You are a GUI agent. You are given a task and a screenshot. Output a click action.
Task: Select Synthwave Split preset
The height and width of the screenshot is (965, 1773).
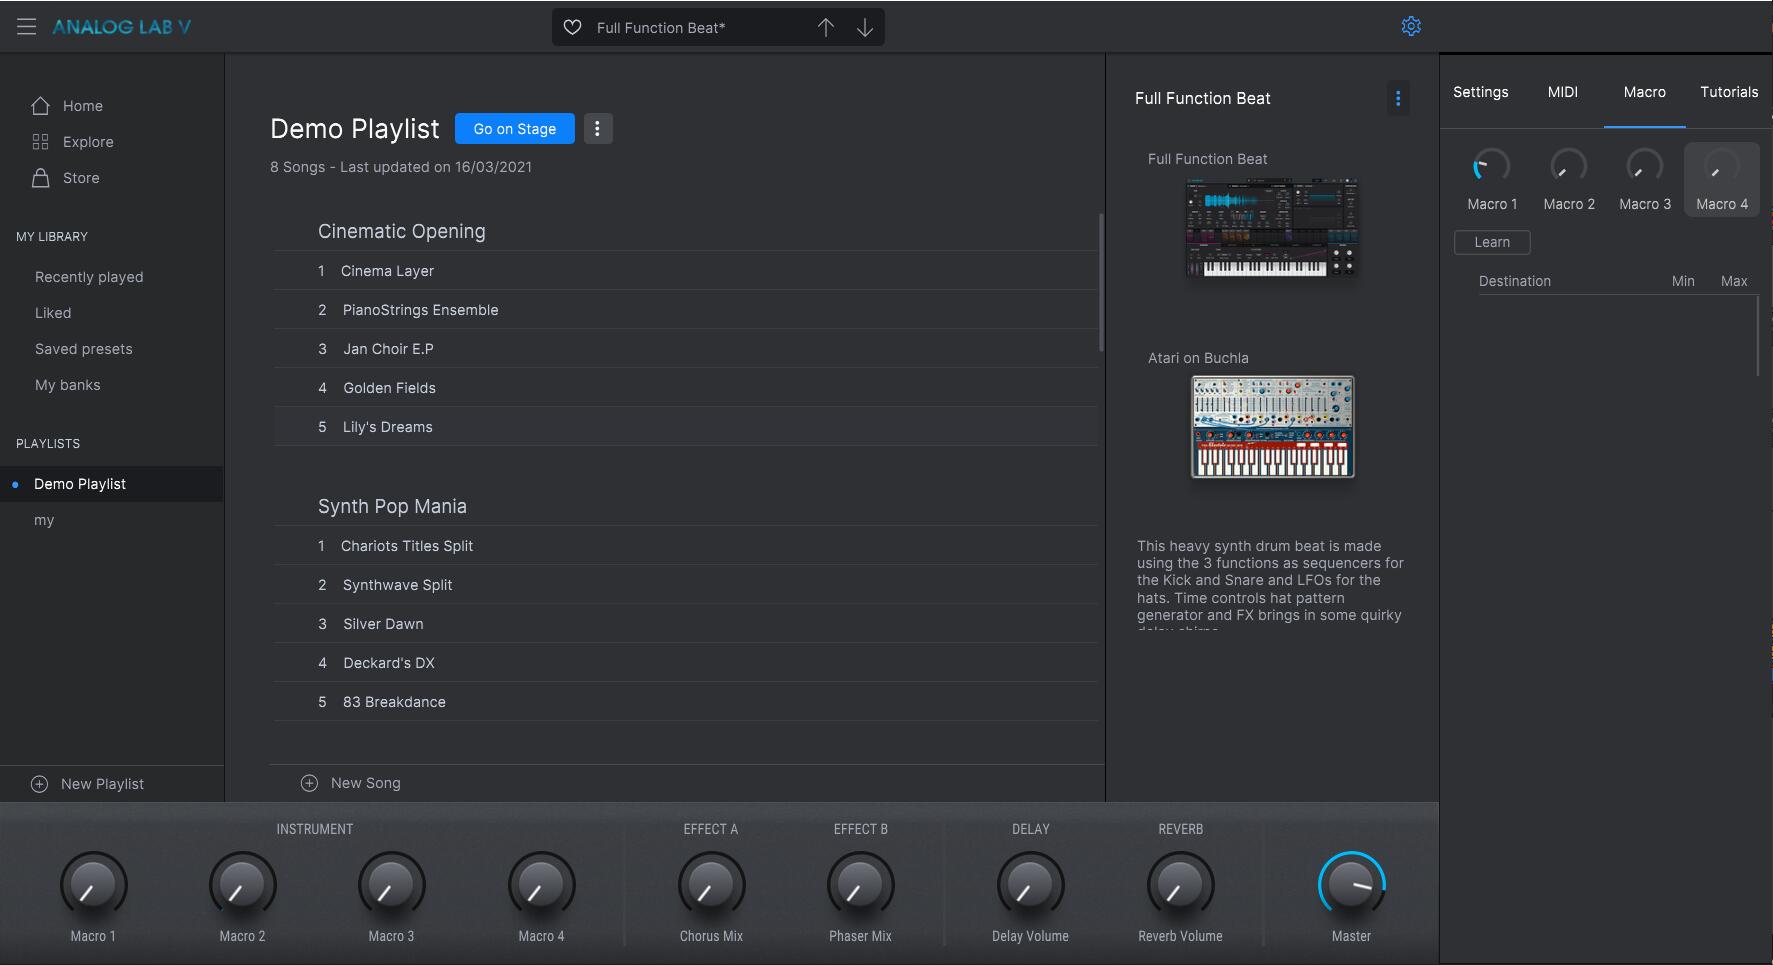pyautogui.click(x=685, y=585)
